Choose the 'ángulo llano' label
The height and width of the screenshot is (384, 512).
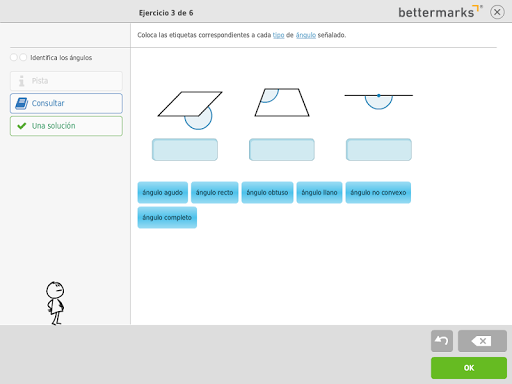pos(319,192)
